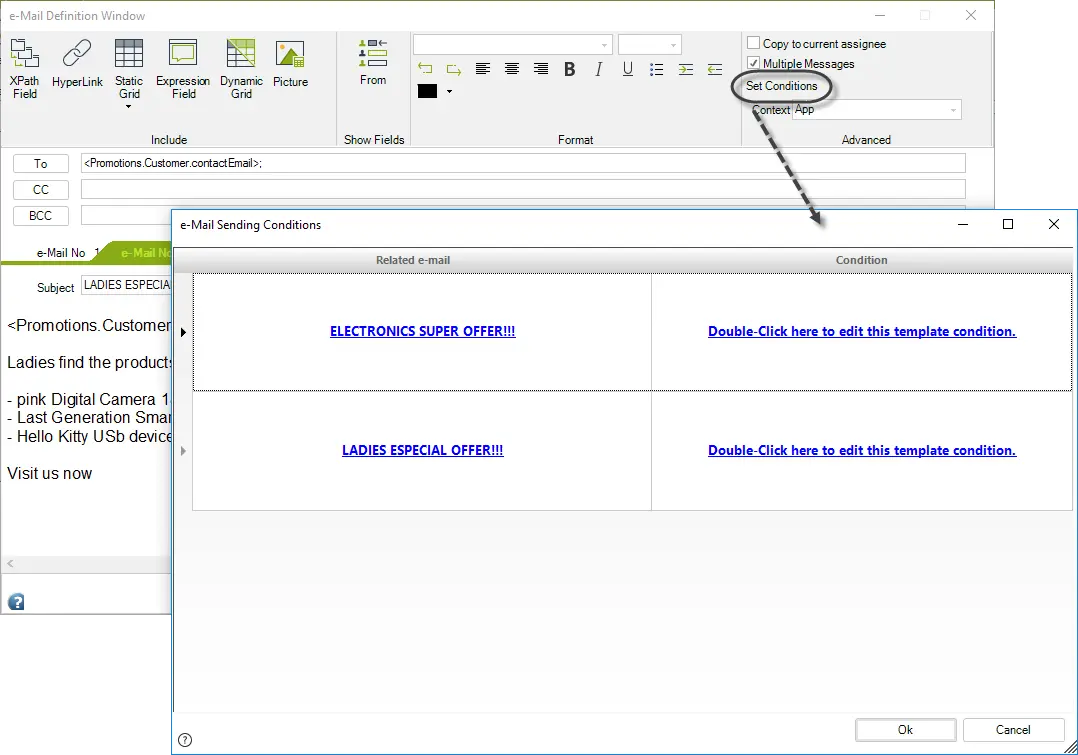Screen dimensions: 1078x755
Task: Enable Copy to current assignee
Action: [x=754, y=43]
